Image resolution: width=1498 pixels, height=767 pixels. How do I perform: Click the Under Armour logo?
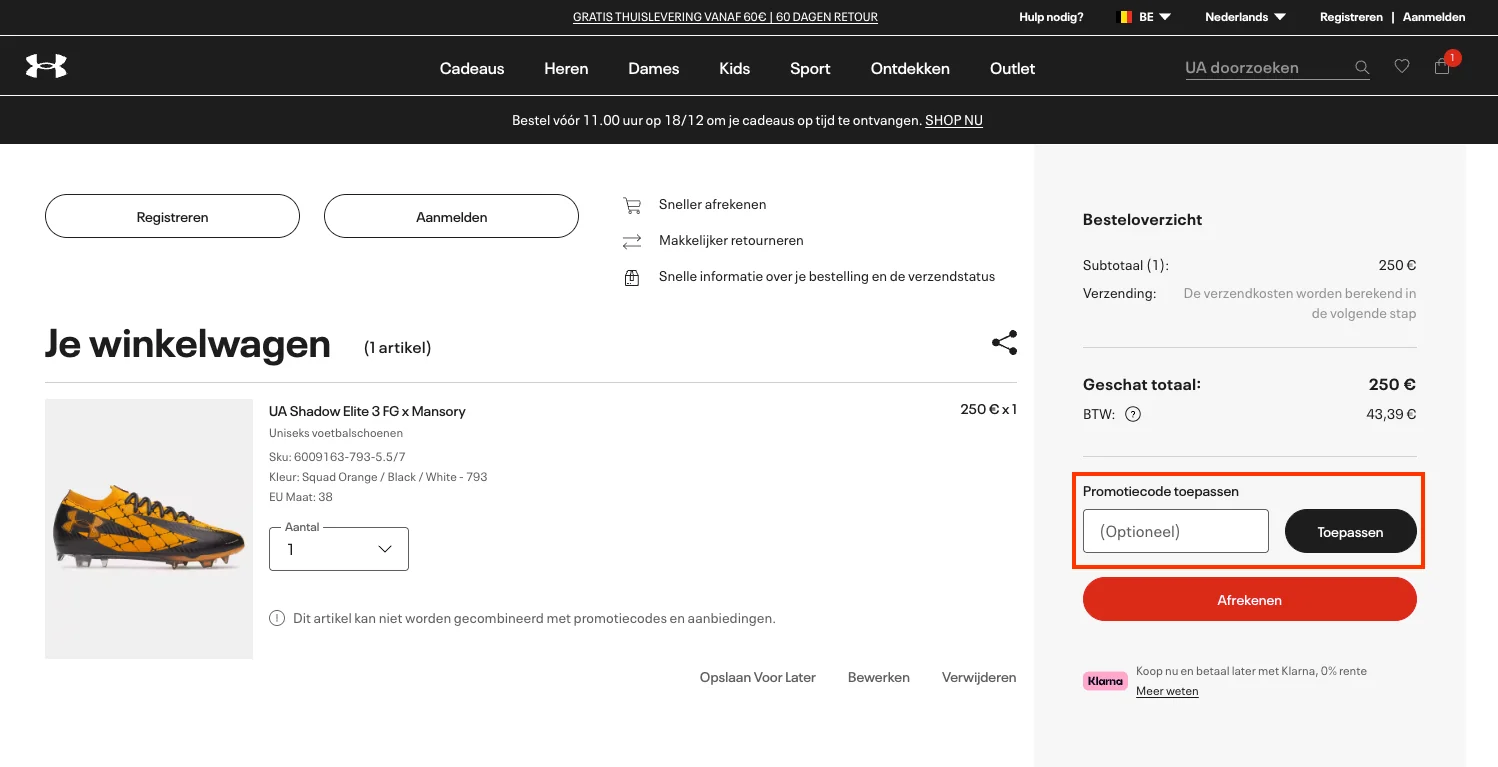(x=46, y=64)
